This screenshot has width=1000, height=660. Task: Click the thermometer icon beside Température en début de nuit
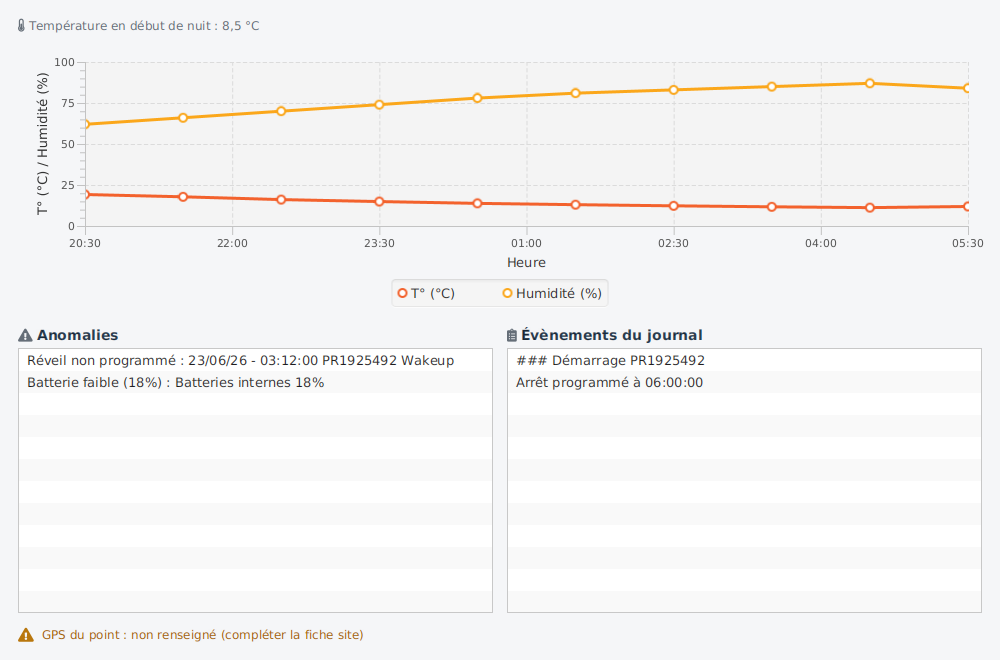(x=21, y=26)
